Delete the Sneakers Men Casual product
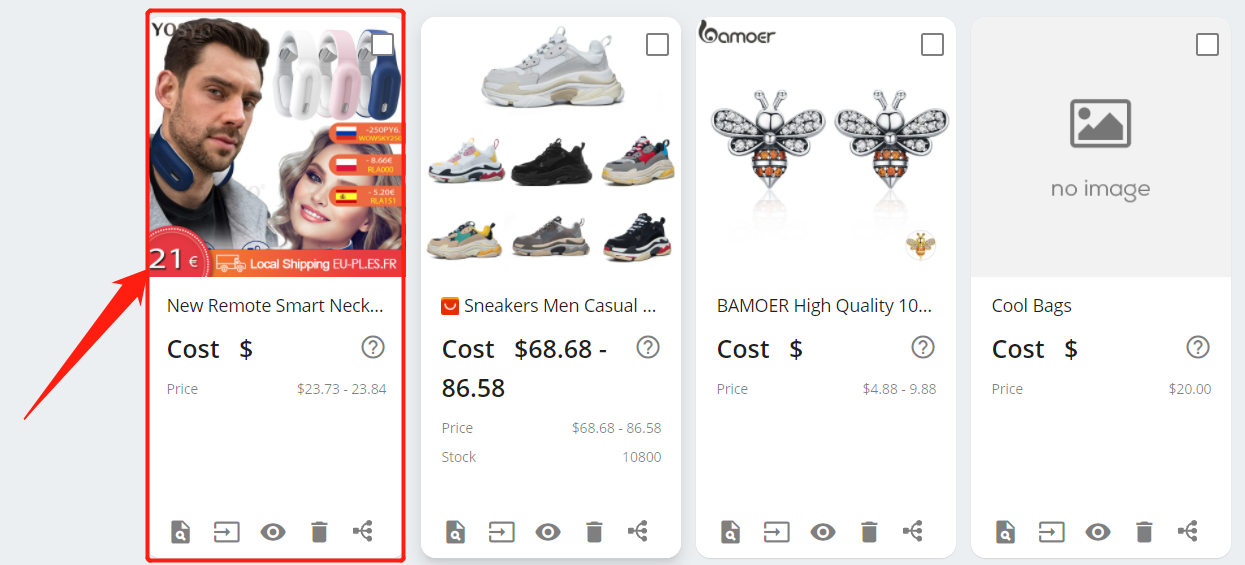The width and height of the screenshot is (1245, 565). pyautogui.click(x=594, y=532)
